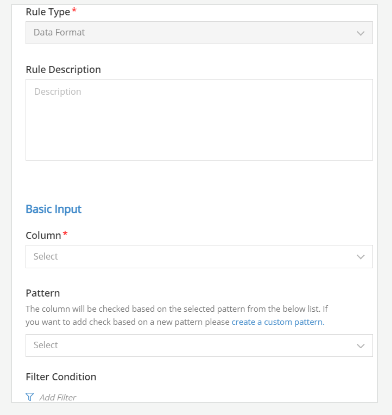The image size is (392, 415).
Task: Click the Add Filter text
Action: pos(58,397)
